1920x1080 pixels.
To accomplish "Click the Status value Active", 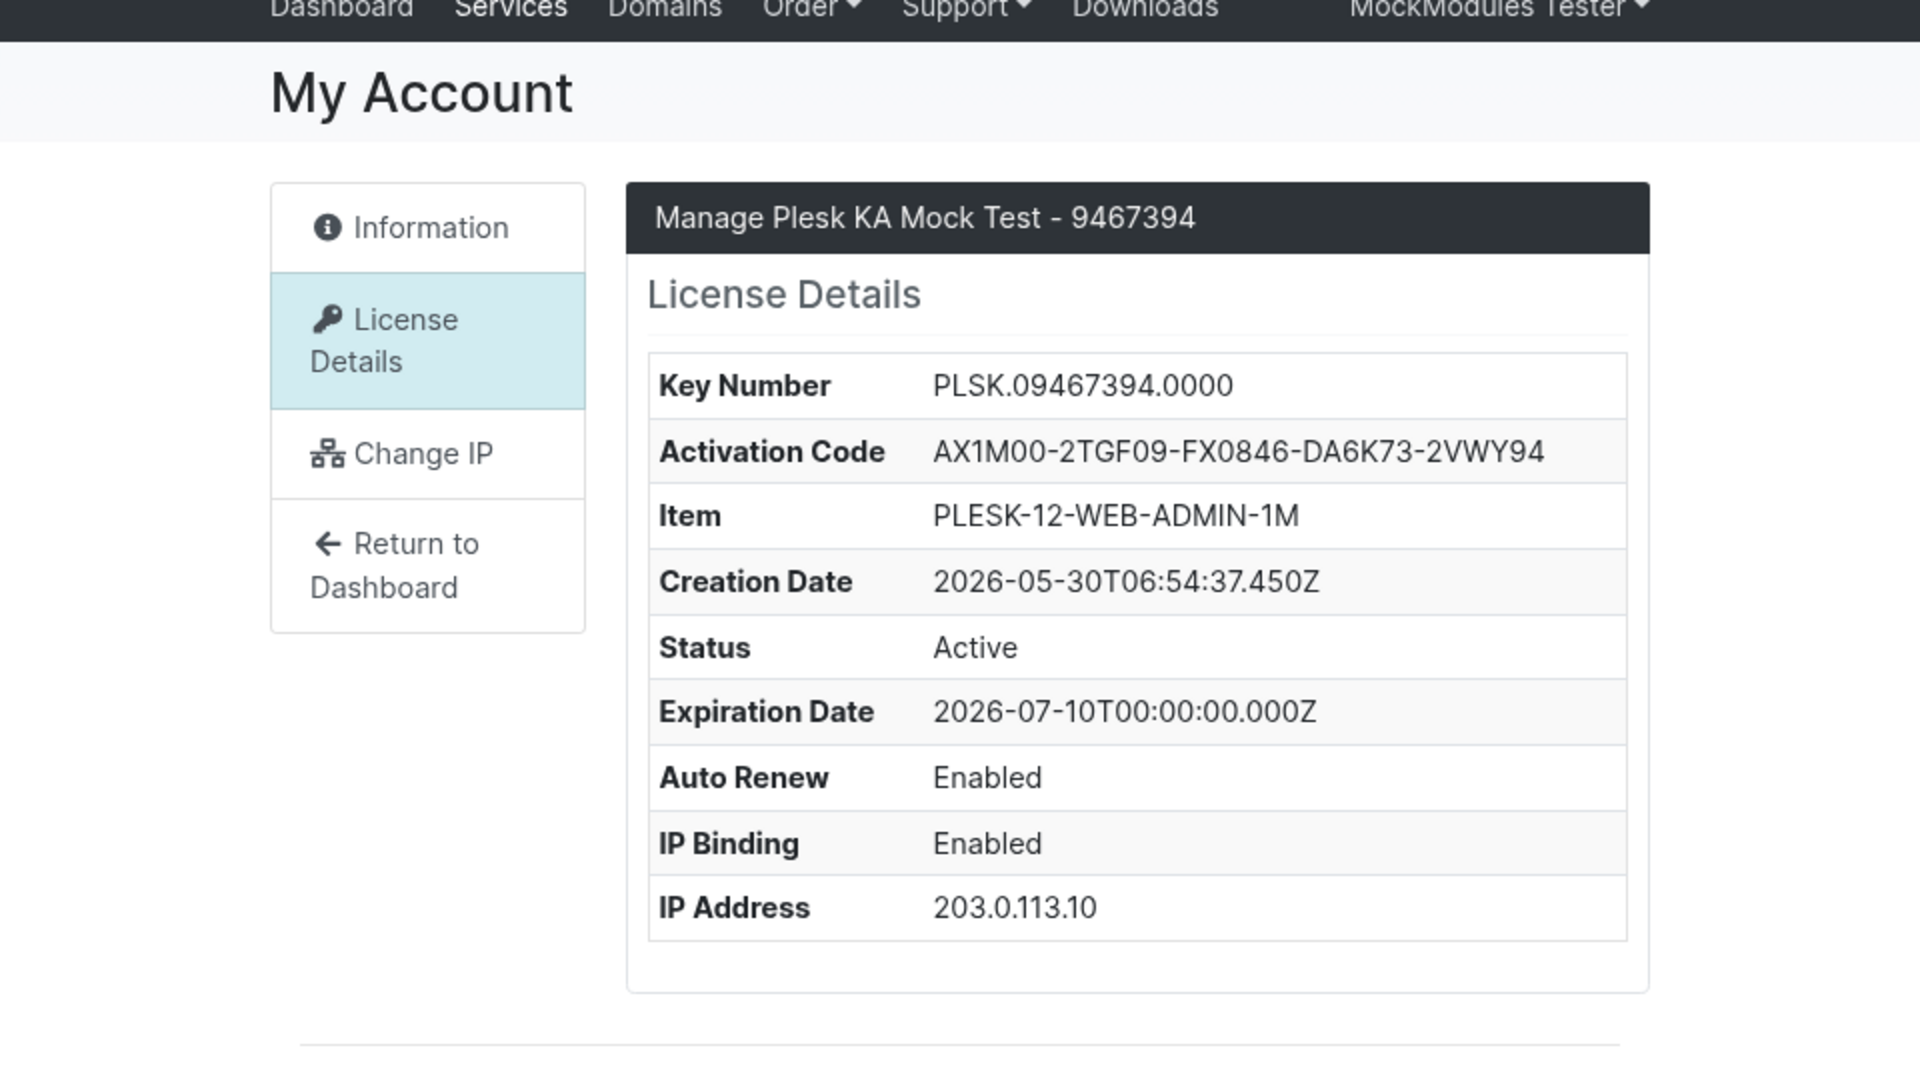I will click(x=975, y=648).
